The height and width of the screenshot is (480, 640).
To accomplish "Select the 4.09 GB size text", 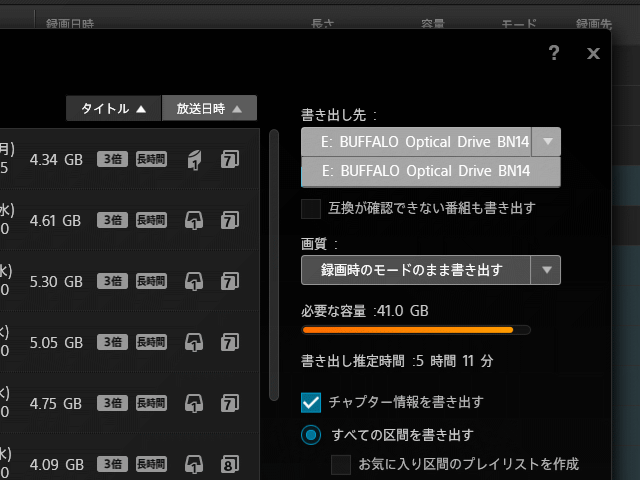I will click(57, 464).
